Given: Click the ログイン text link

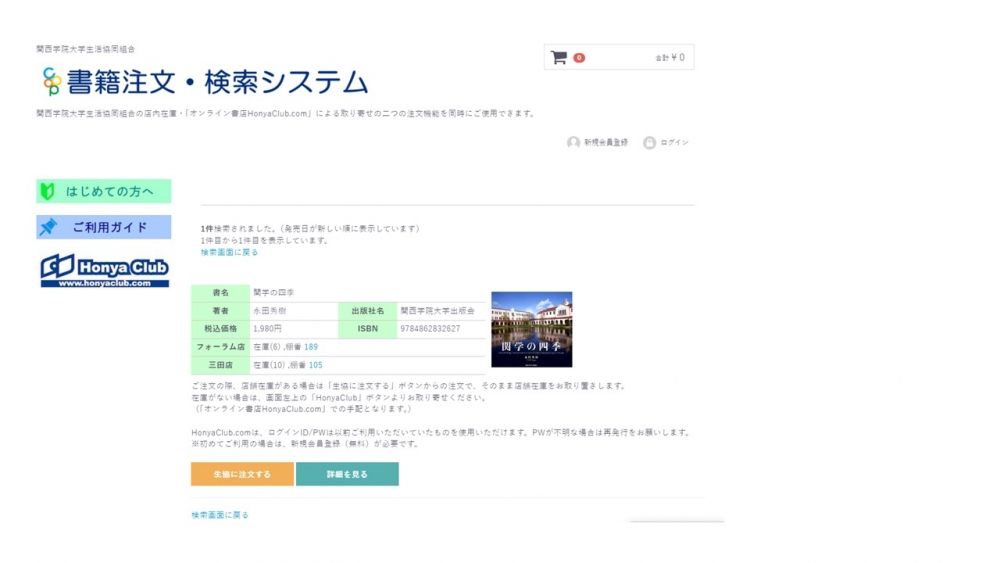Looking at the screenshot, I should 674,143.
